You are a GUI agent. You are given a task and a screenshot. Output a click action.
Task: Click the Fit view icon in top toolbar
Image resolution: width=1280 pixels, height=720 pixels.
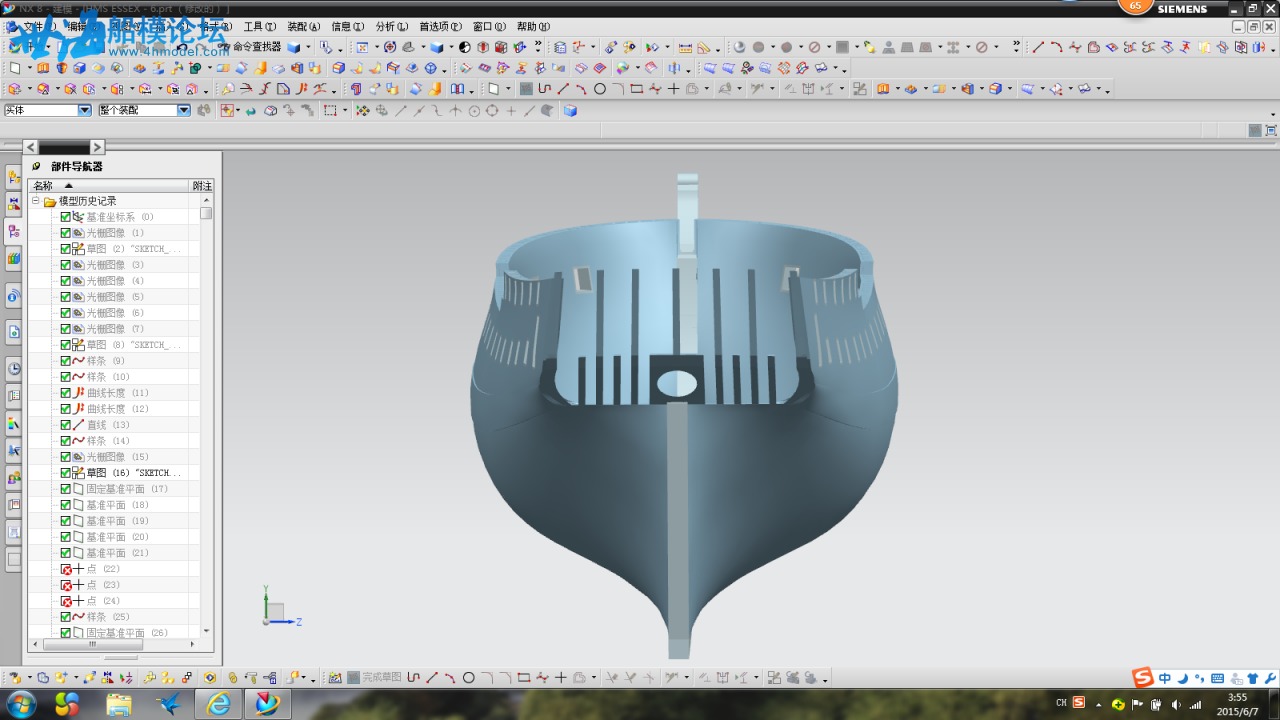click(x=361, y=47)
